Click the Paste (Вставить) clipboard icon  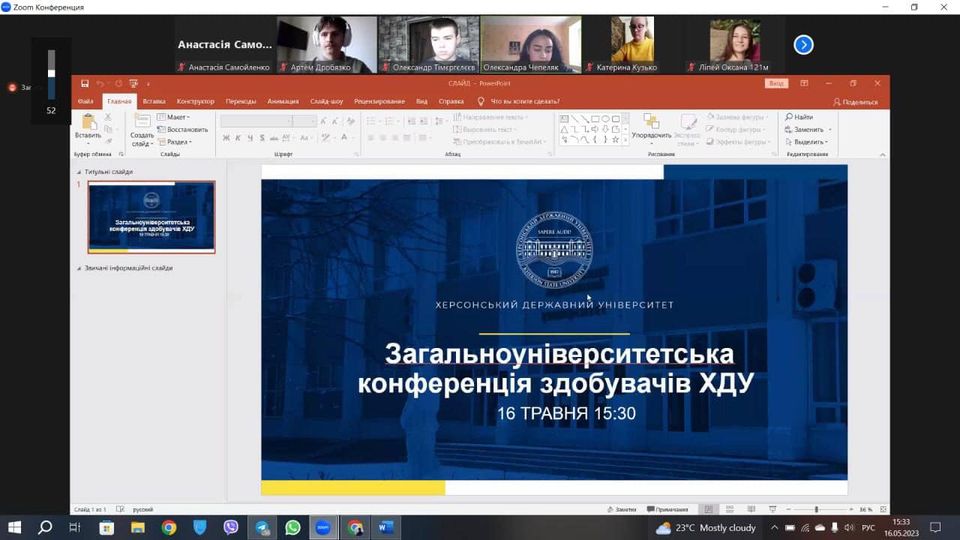(88, 125)
